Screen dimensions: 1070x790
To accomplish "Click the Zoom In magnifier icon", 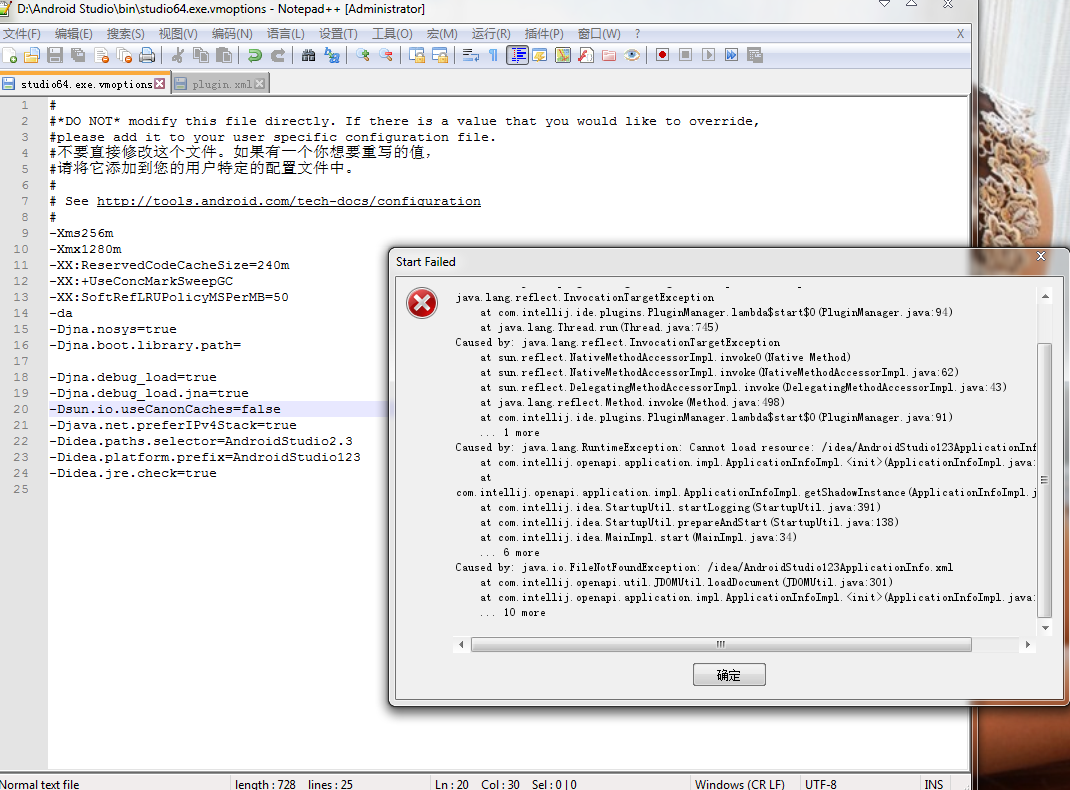I will (363, 55).
